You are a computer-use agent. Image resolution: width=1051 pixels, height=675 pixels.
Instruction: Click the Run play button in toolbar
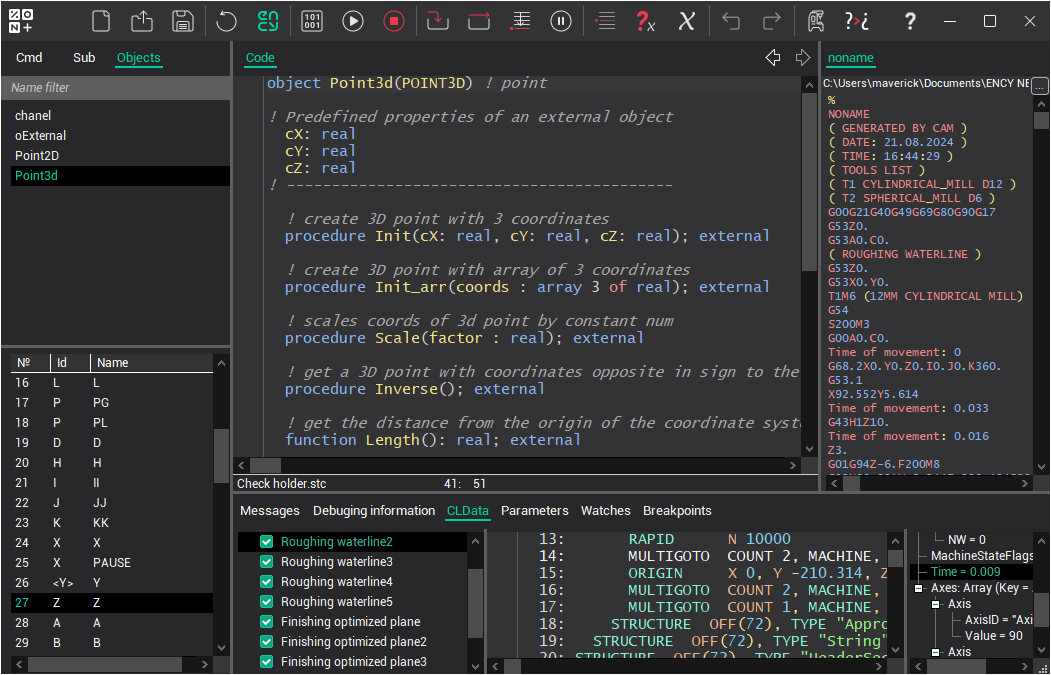click(x=353, y=21)
